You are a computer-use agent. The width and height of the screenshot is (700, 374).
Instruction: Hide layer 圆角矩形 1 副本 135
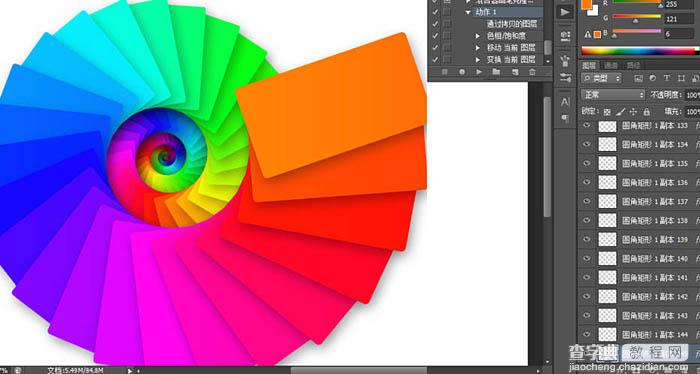click(x=587, y=163)
